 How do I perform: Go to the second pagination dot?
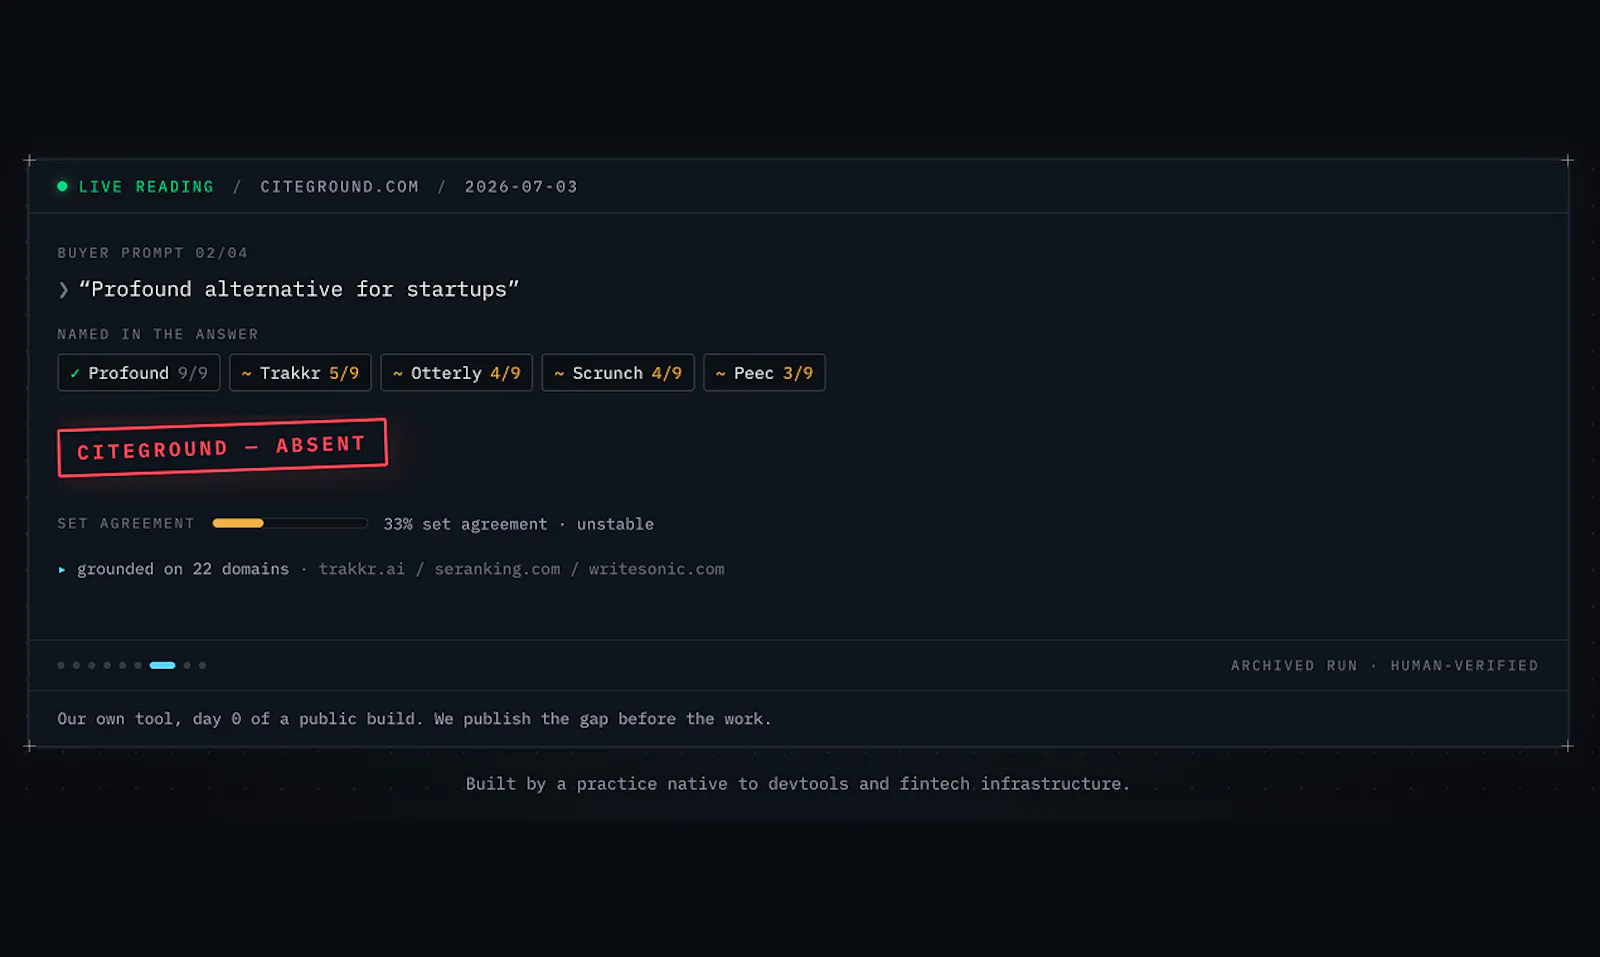(x=76, y=665)
